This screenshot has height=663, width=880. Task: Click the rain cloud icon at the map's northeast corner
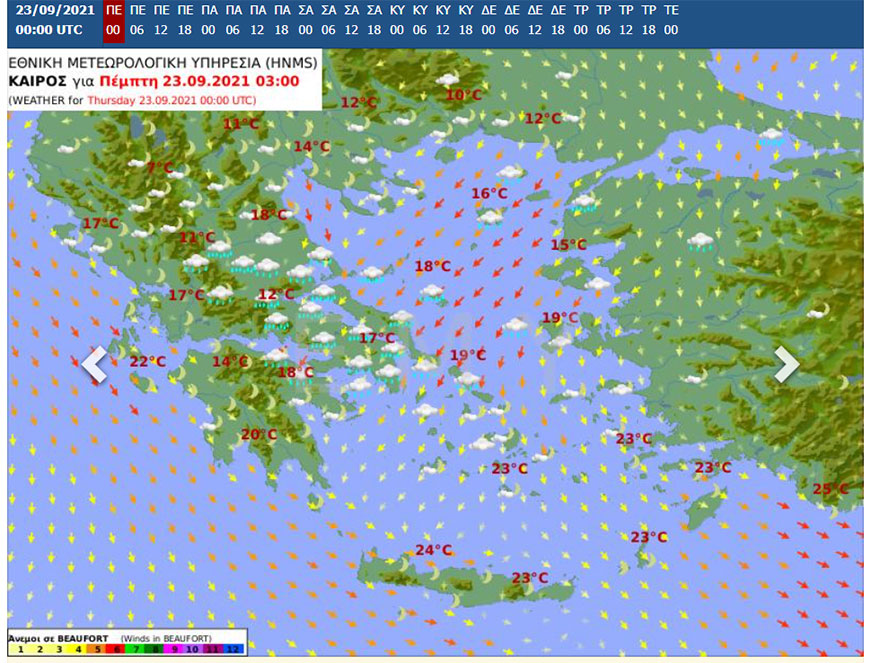[770, 137]
